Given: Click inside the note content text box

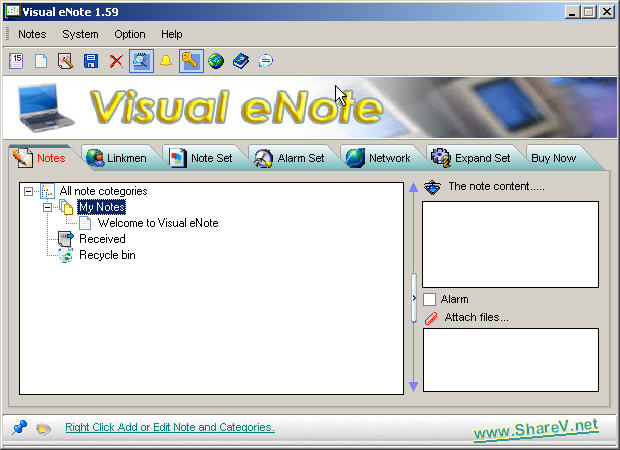Looking at the screenshot, I should coord(510,244).
